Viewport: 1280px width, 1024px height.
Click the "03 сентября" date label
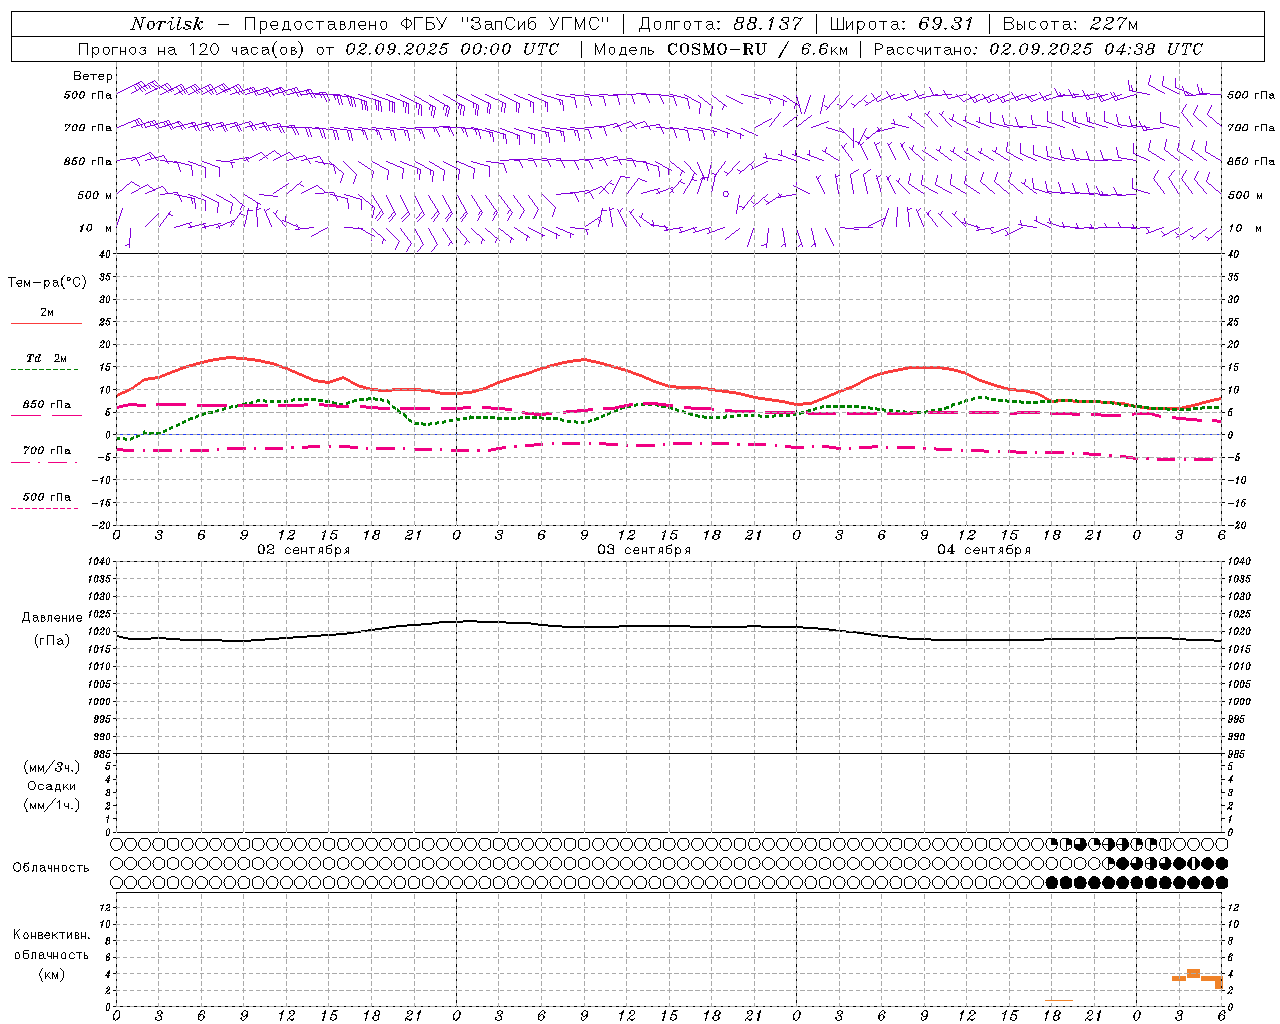click(x=644, y=550)
